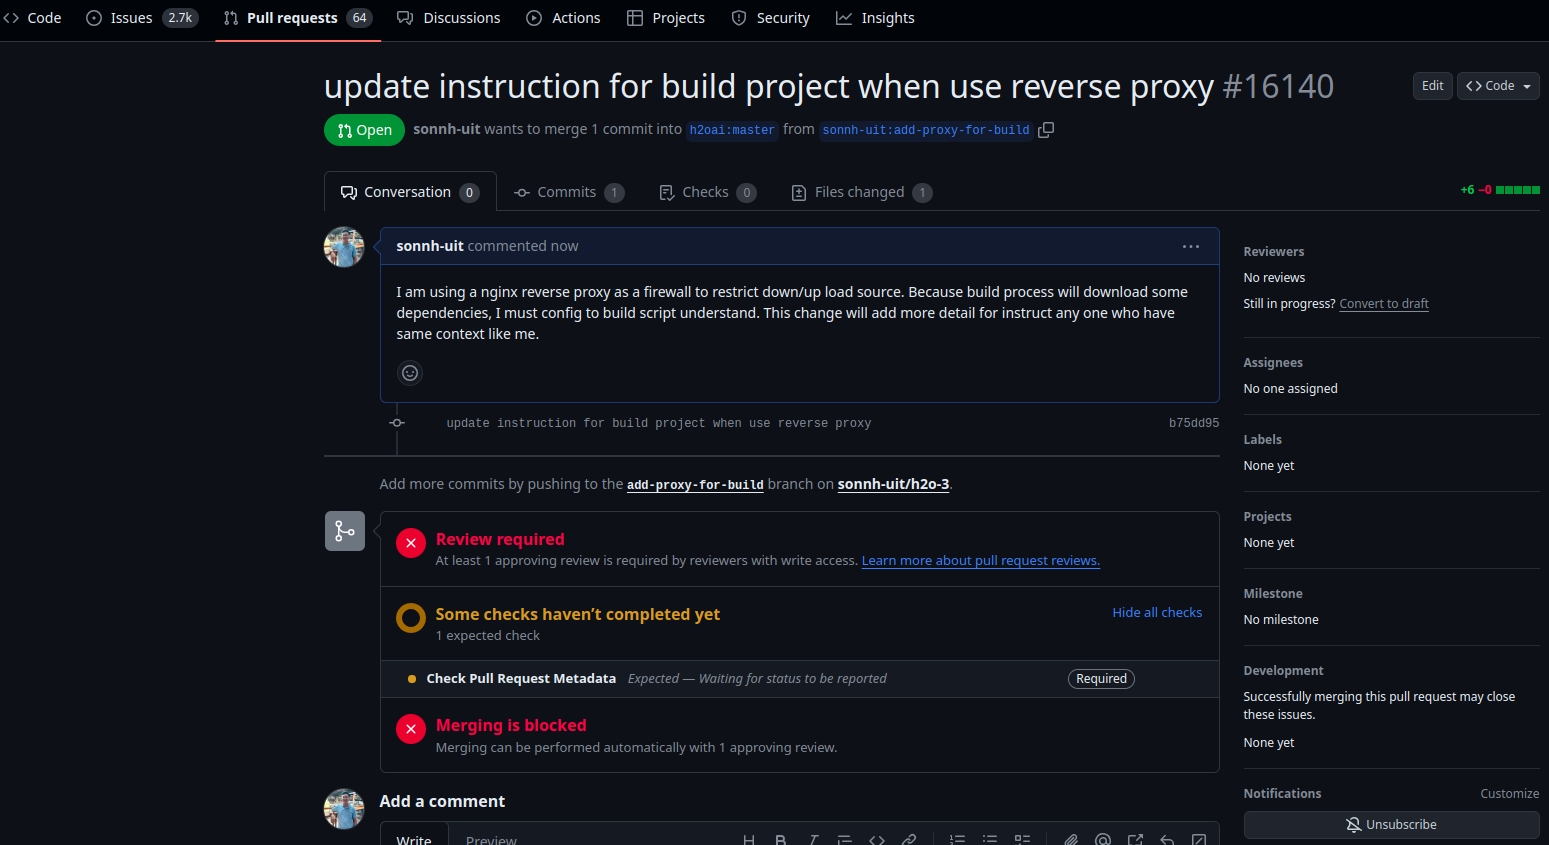Viewport: 1549px width, 845px height.
Task: Insert a link using the toolbar icon
Action: 909,839
